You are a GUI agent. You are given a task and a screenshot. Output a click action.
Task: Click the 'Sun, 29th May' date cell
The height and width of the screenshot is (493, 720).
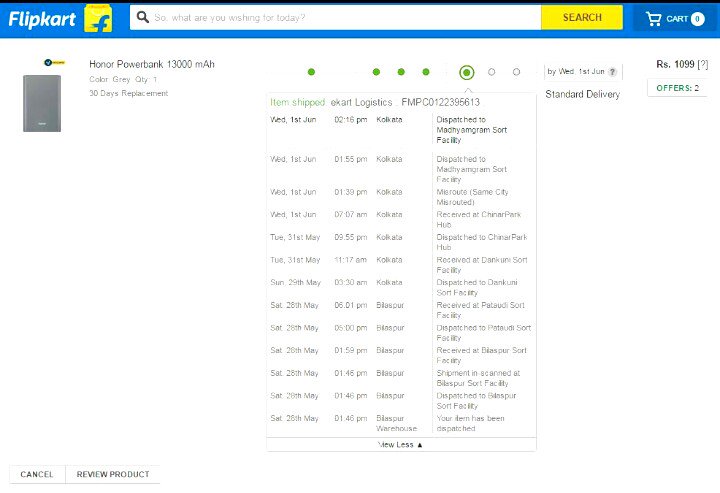click(295, 282)
